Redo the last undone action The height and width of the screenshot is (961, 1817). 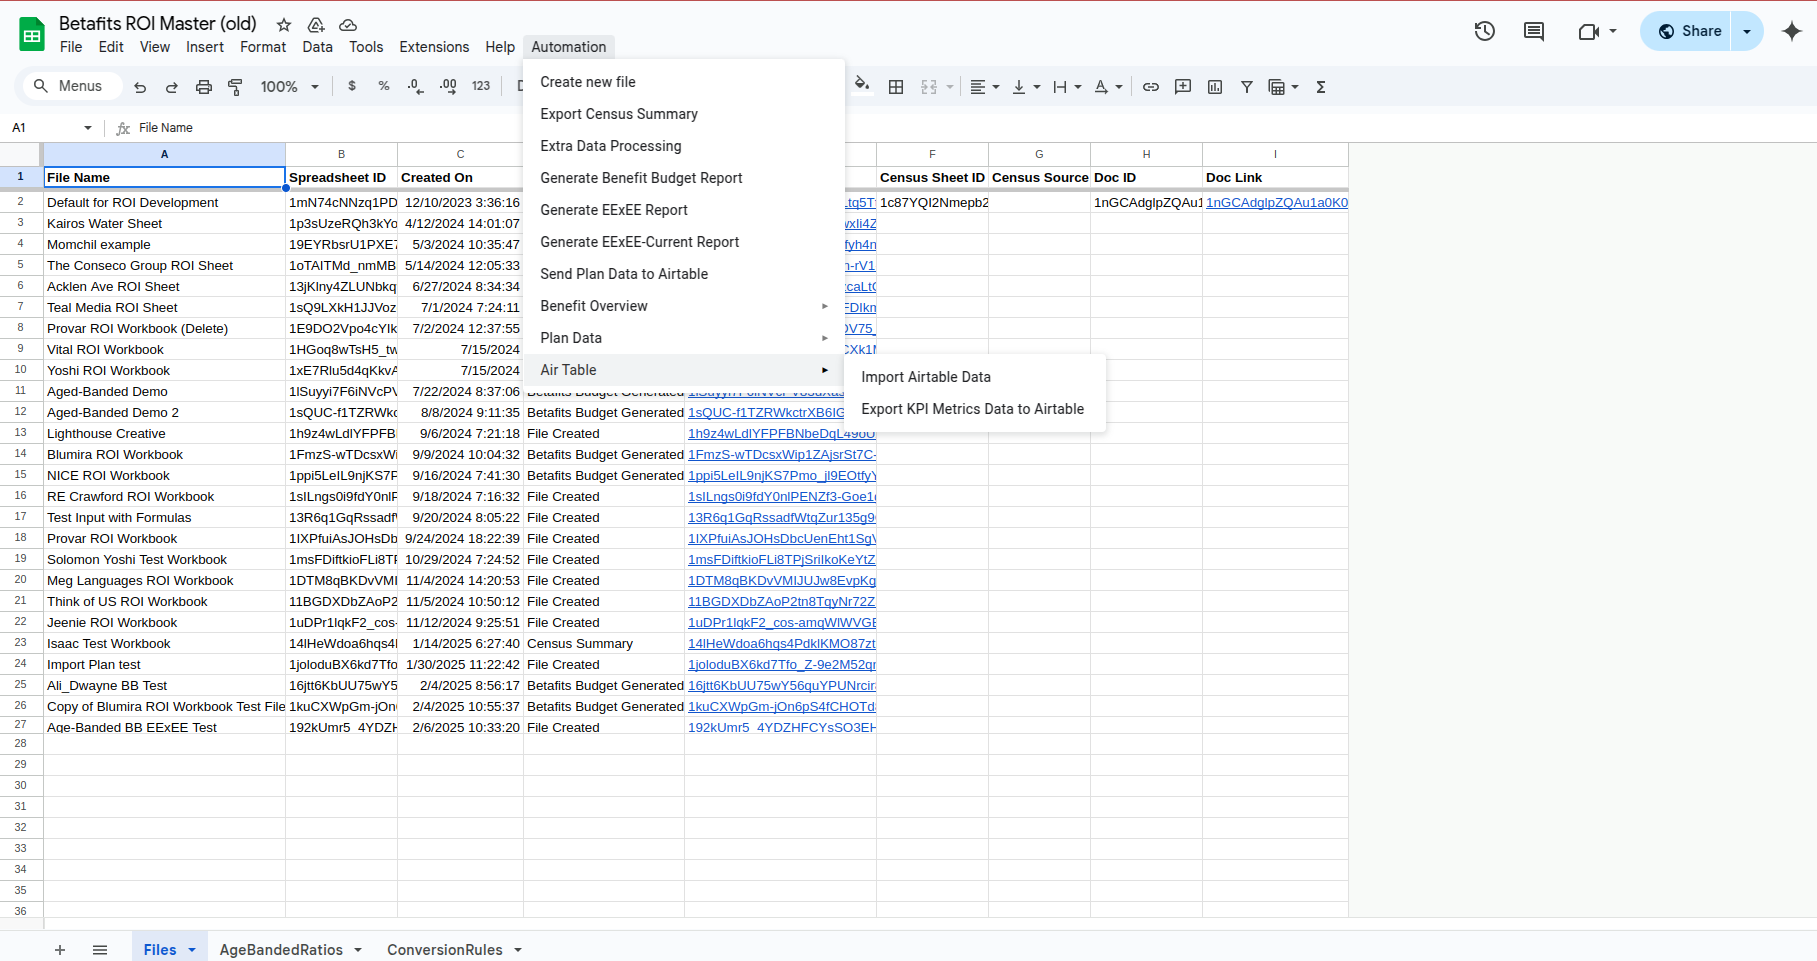point(172,87)
